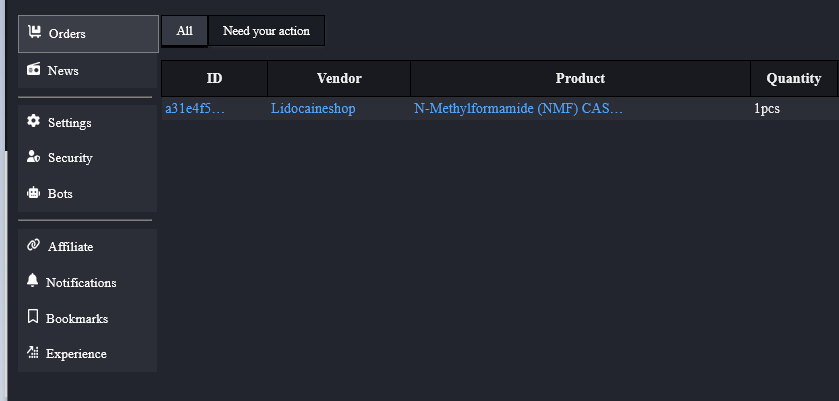Viewport: 839px width, 401px height.
Task: Switch to the Need your action tab
Action: [x=266, y=31]
